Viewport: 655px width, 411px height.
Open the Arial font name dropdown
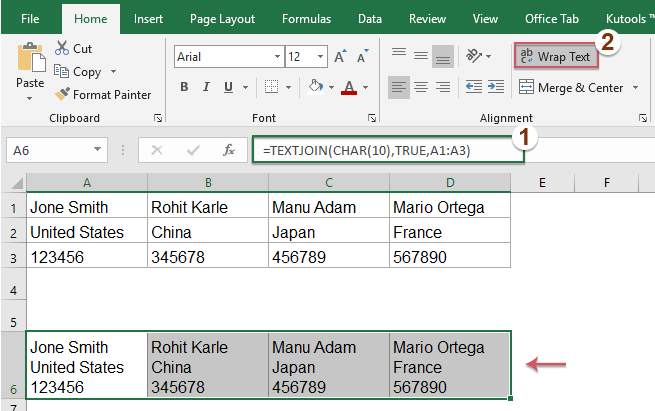point(277,56)
